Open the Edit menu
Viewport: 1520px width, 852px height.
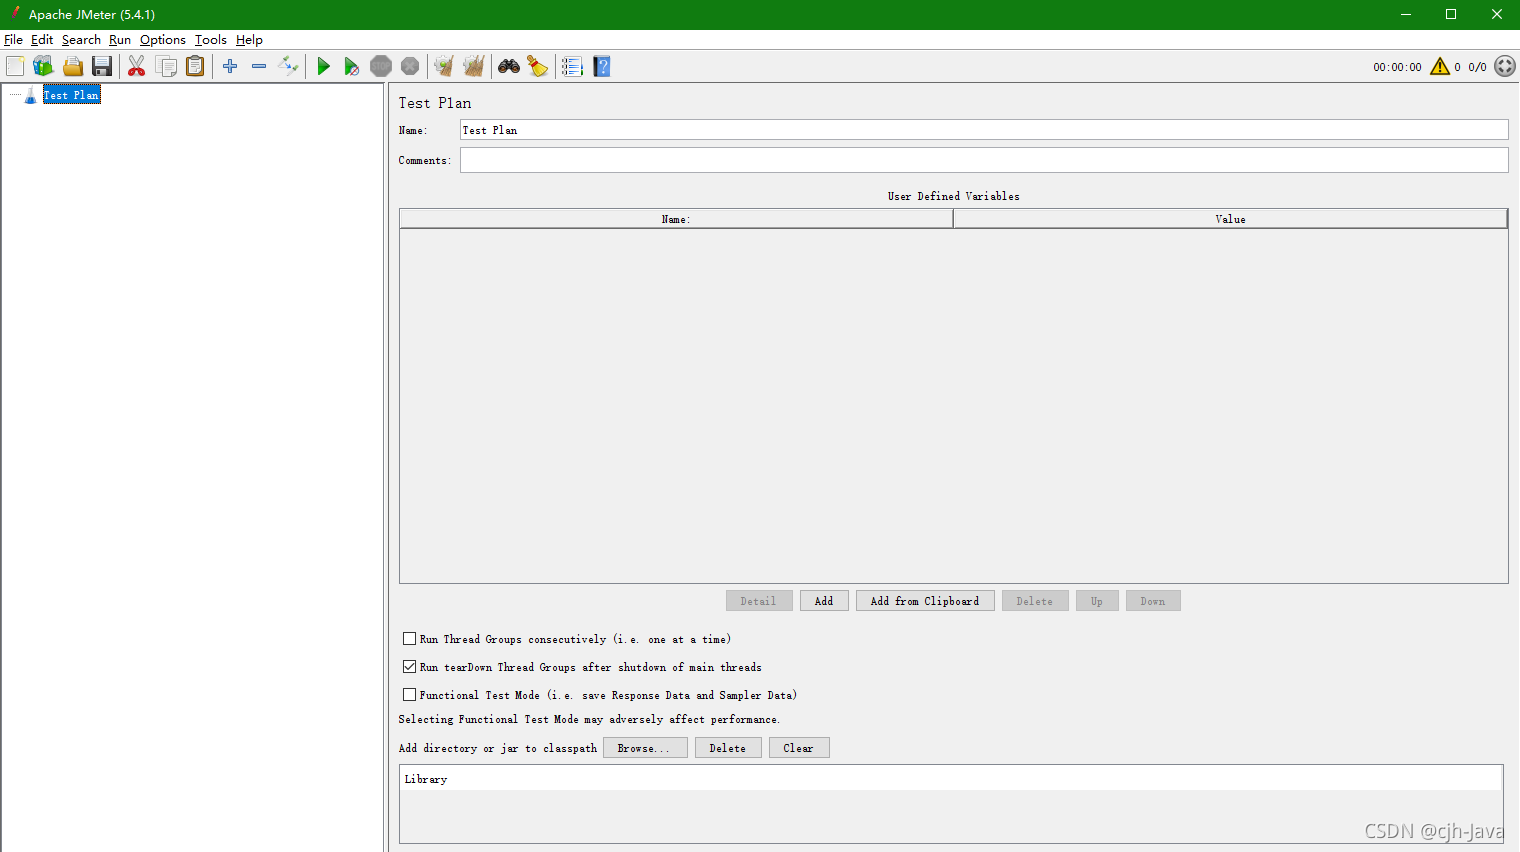[42, 40]
